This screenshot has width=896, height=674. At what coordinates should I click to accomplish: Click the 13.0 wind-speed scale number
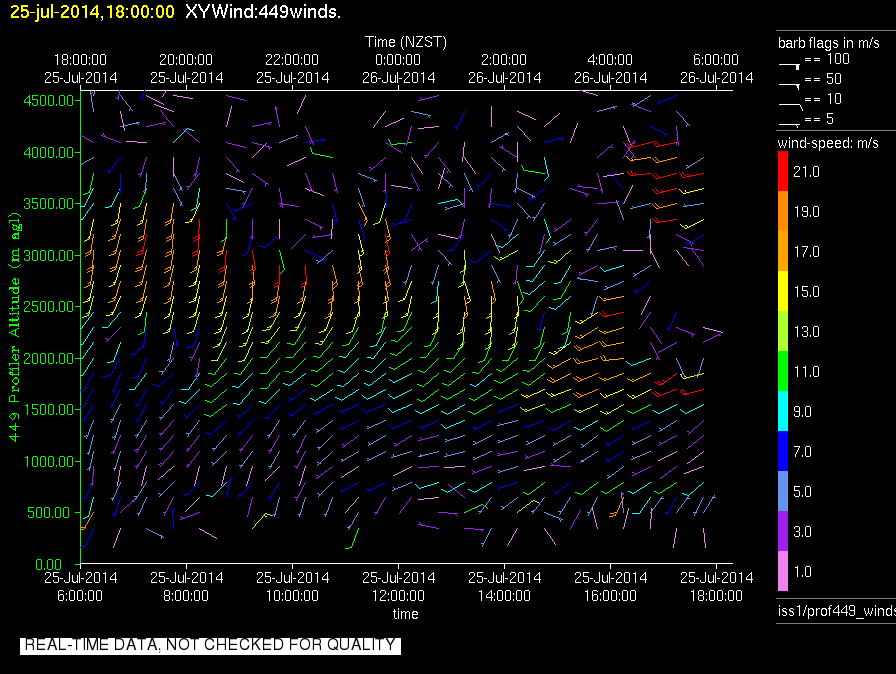806,332
